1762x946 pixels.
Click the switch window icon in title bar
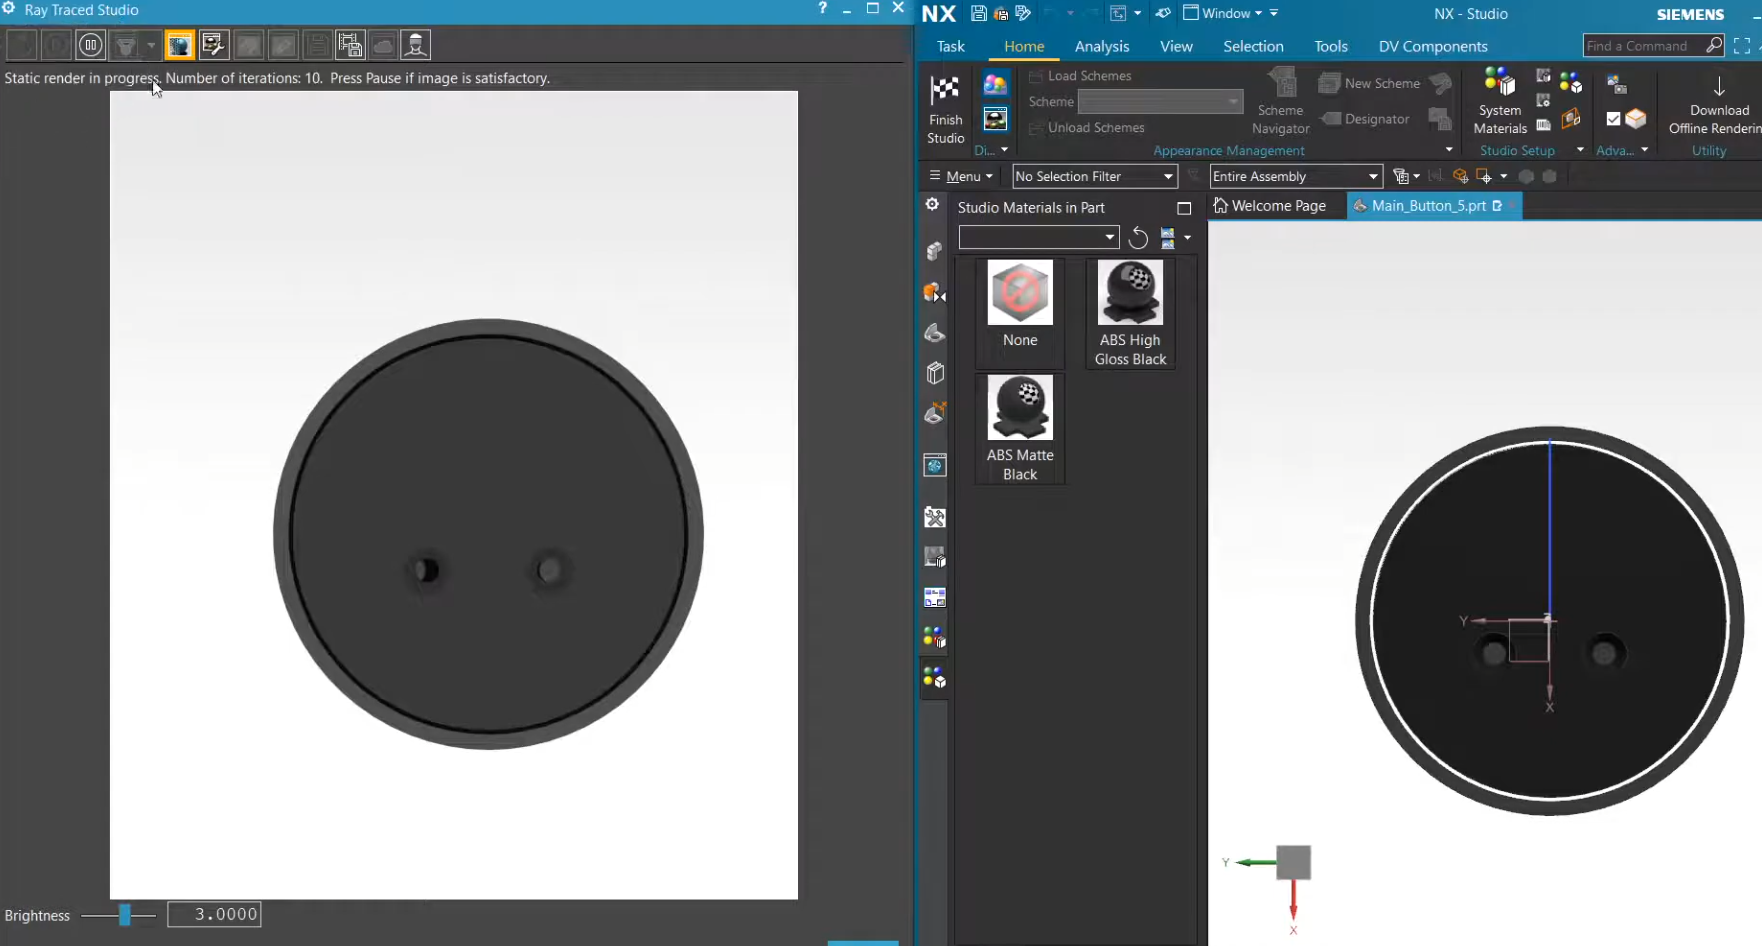click(1118, 13)
